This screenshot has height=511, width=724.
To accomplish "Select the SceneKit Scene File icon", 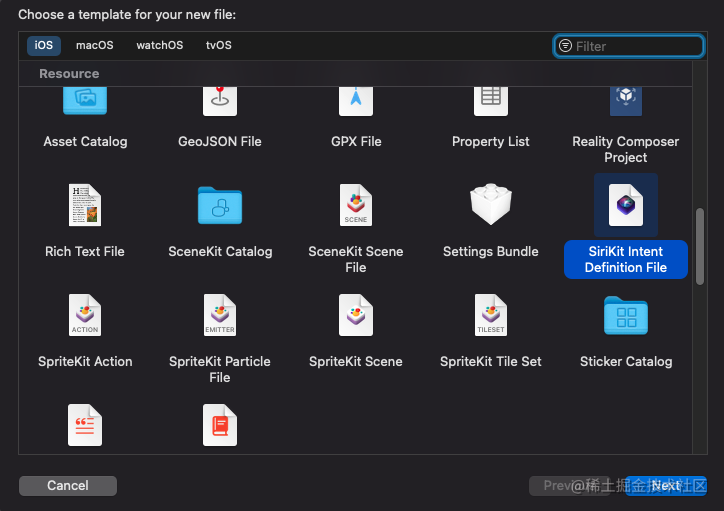I will click(x=356, y=205).
